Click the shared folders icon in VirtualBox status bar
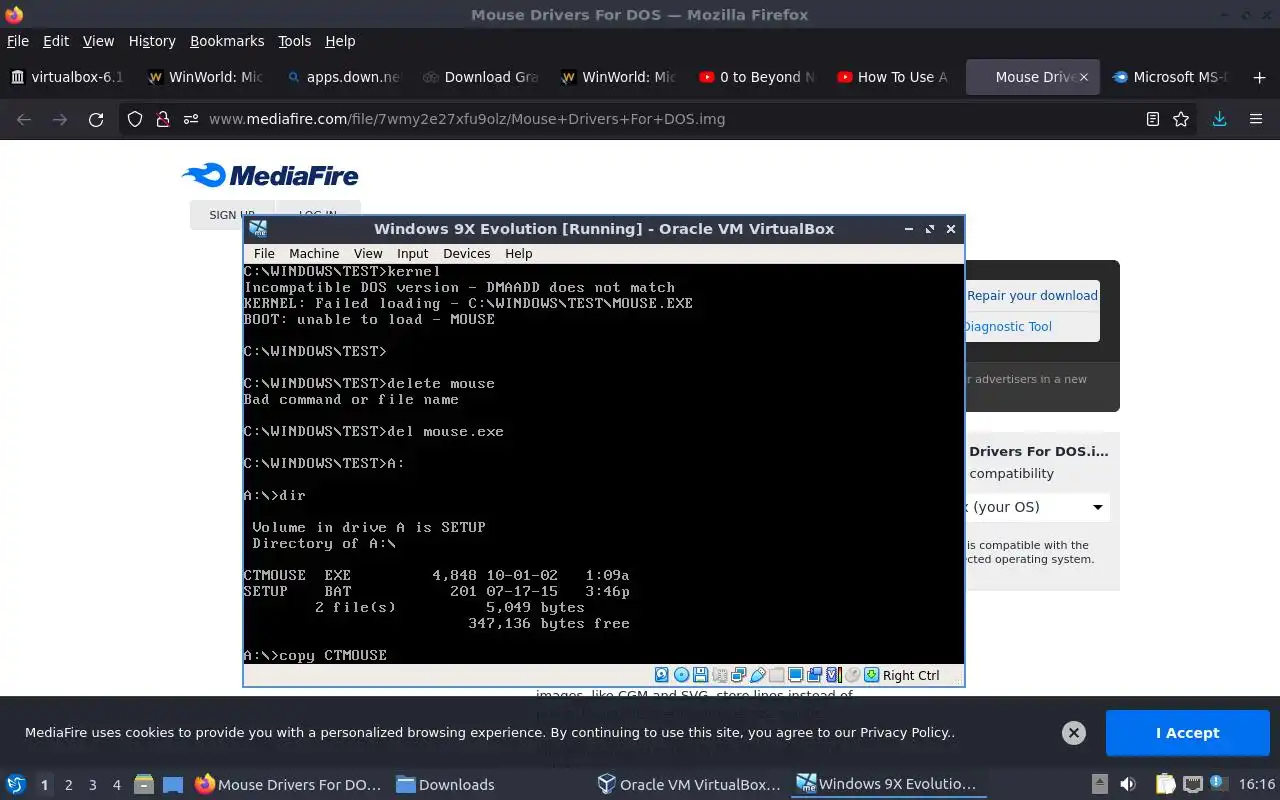Viewport: 1280px width, 800px height. 776,675
